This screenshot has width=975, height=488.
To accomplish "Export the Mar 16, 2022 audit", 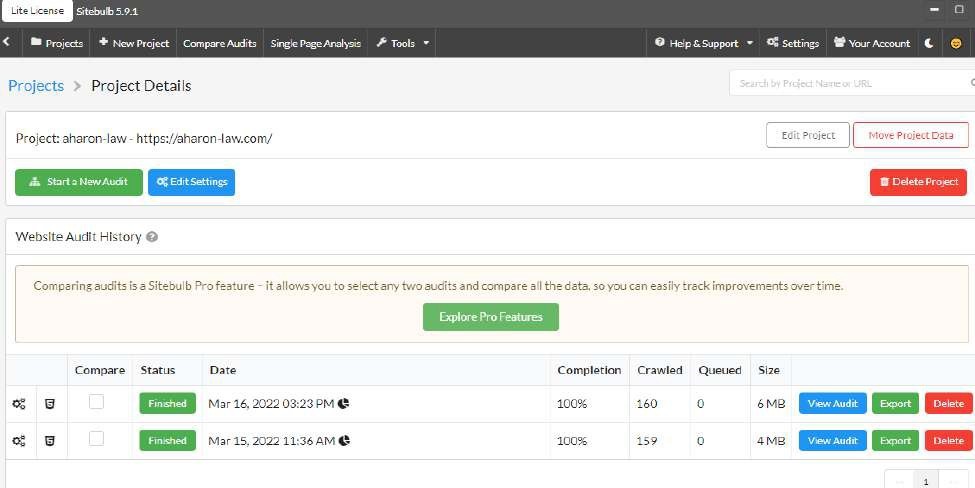I will coord(895,403).
